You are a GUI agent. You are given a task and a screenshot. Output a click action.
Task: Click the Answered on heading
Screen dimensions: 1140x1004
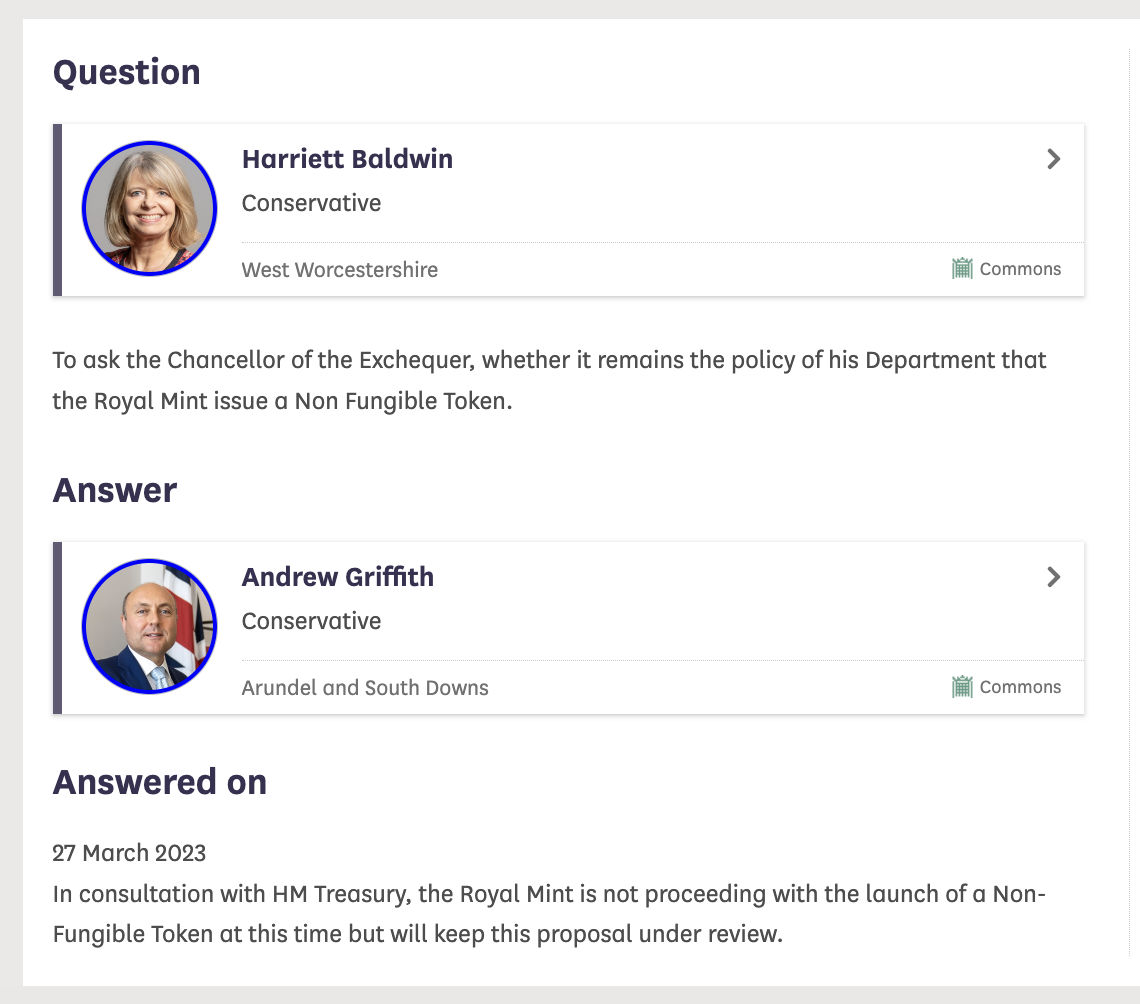[160, 782]
